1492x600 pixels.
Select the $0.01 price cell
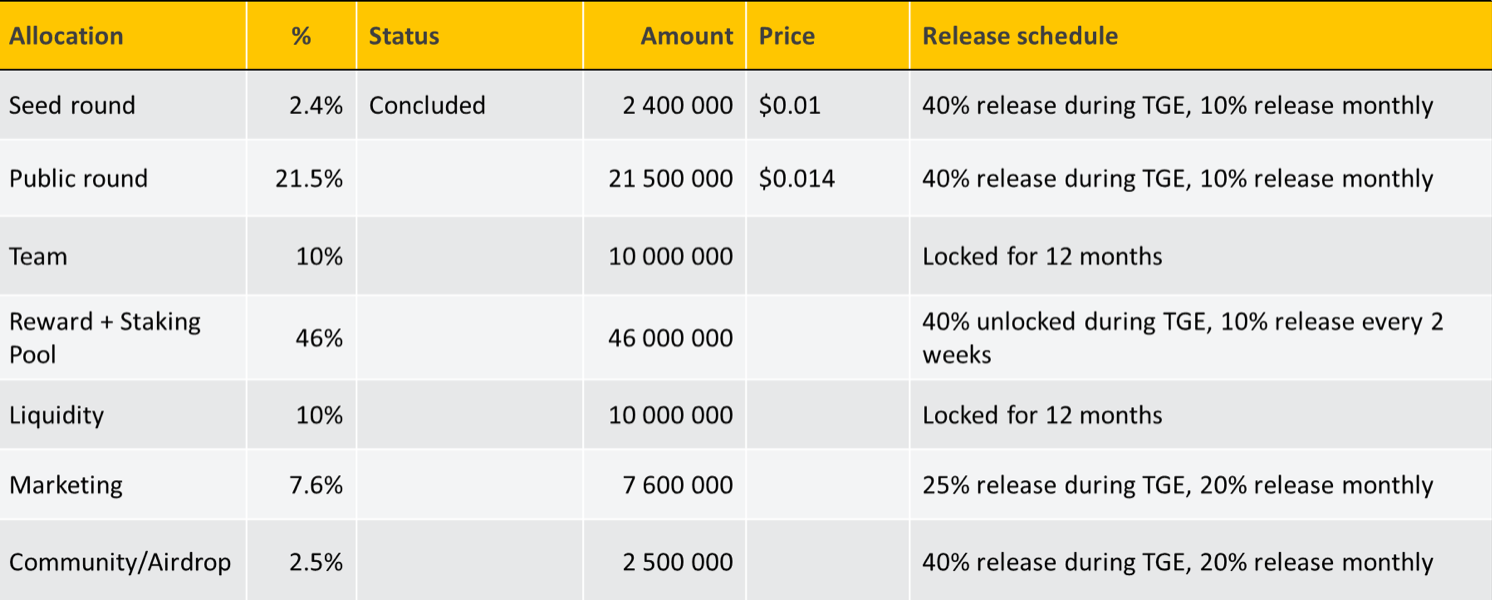coord(789,105)
